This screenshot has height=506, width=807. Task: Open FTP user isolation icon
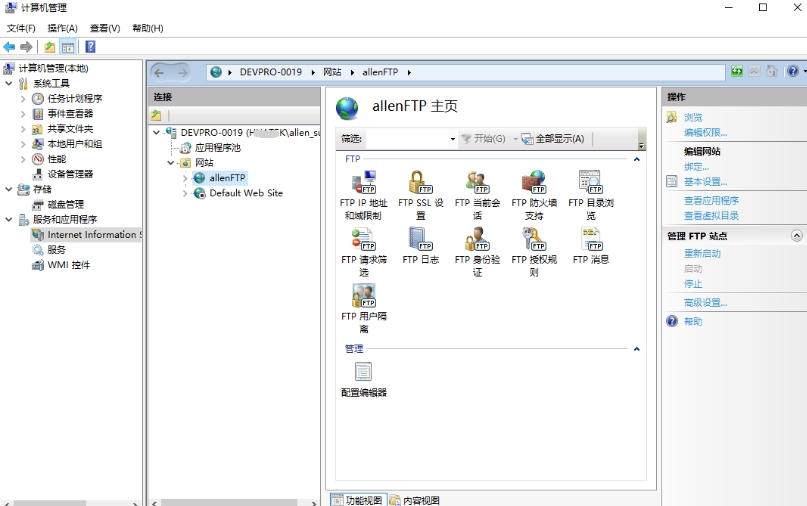click(x=363, y=309)
